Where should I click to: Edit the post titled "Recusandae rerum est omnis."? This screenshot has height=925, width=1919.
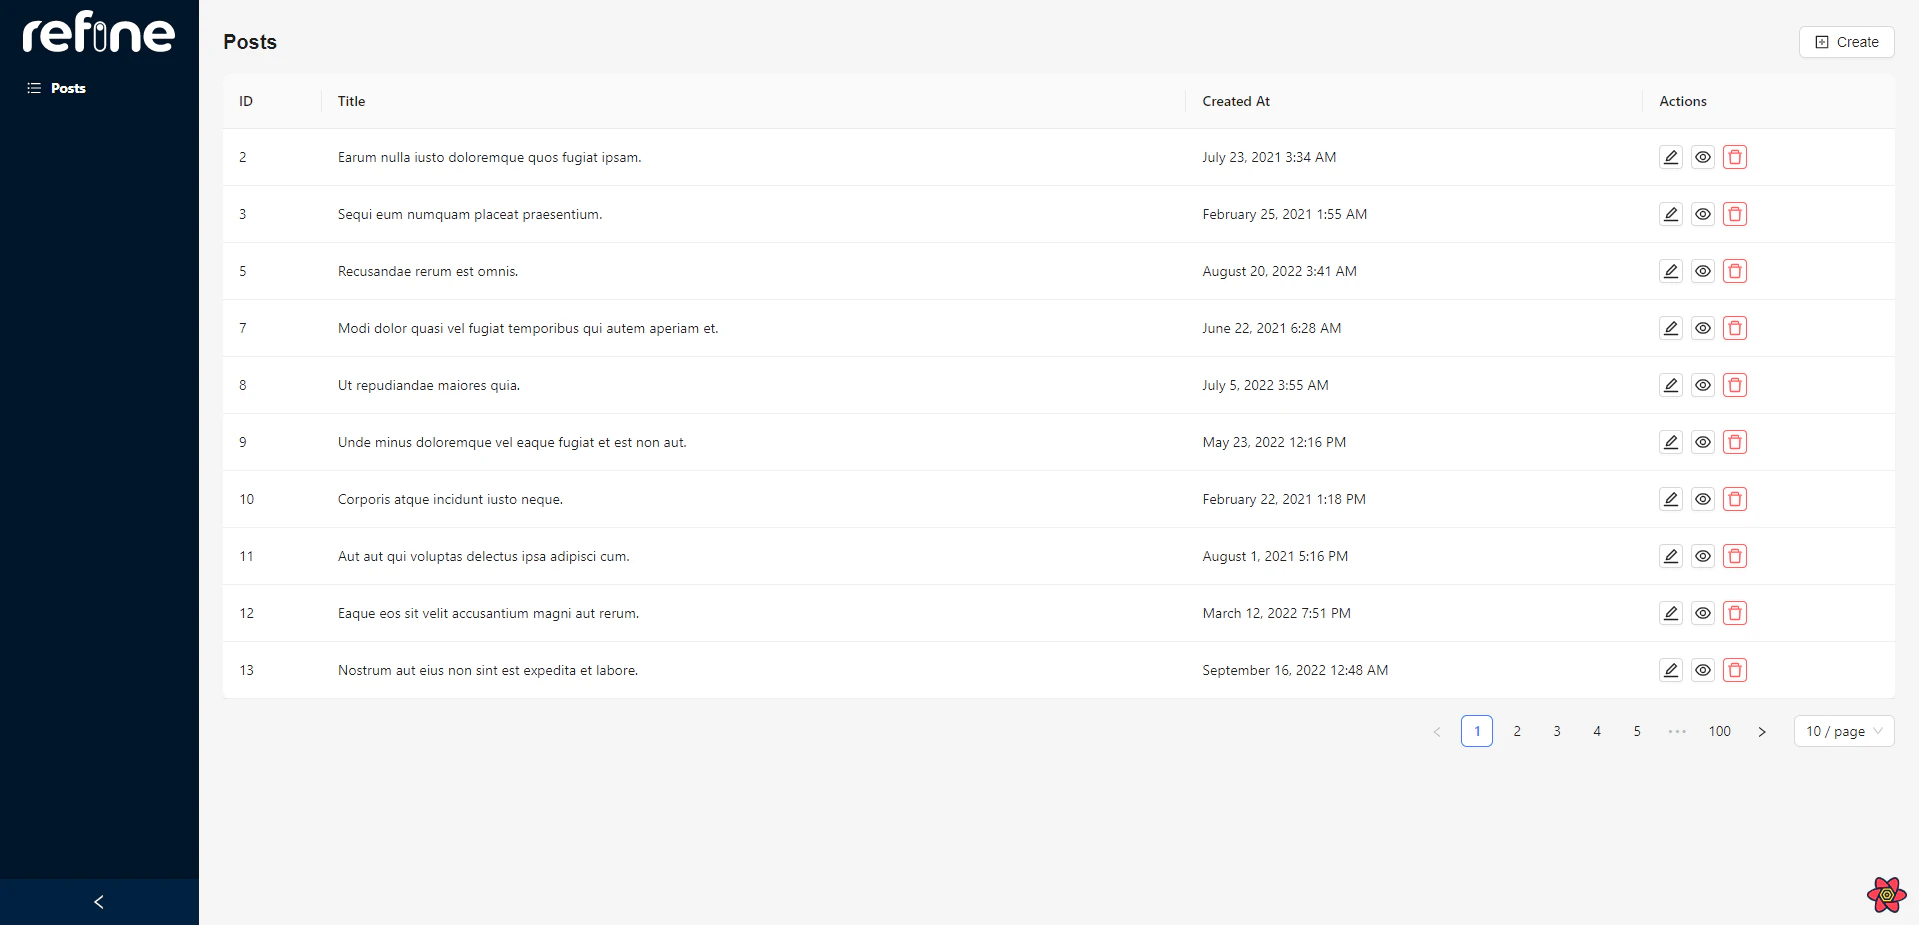pyautogui.click(x=1670, y=271)
